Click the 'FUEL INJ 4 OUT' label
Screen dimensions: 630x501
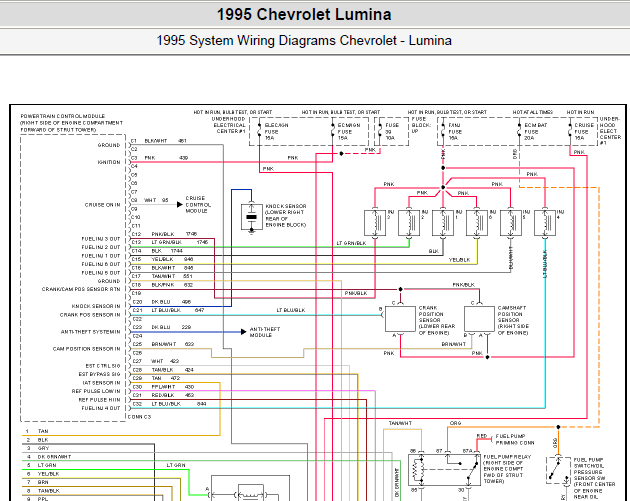(x=101, y=408)
